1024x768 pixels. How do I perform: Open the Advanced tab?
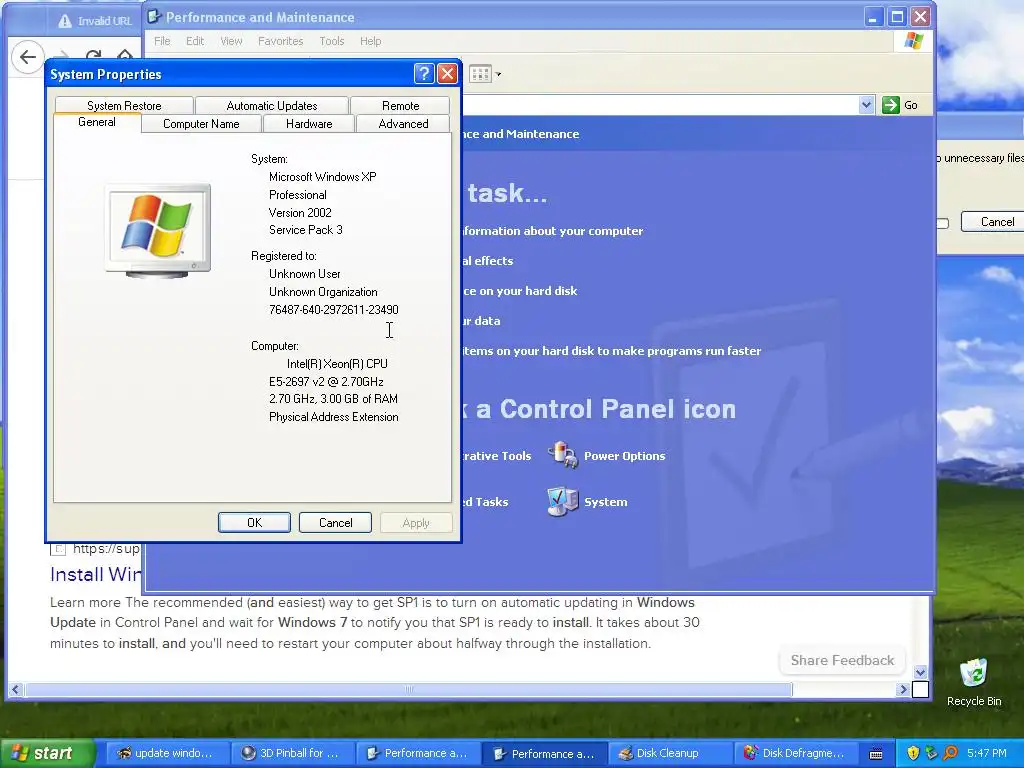pyautogui.click(x=403, y=123)
